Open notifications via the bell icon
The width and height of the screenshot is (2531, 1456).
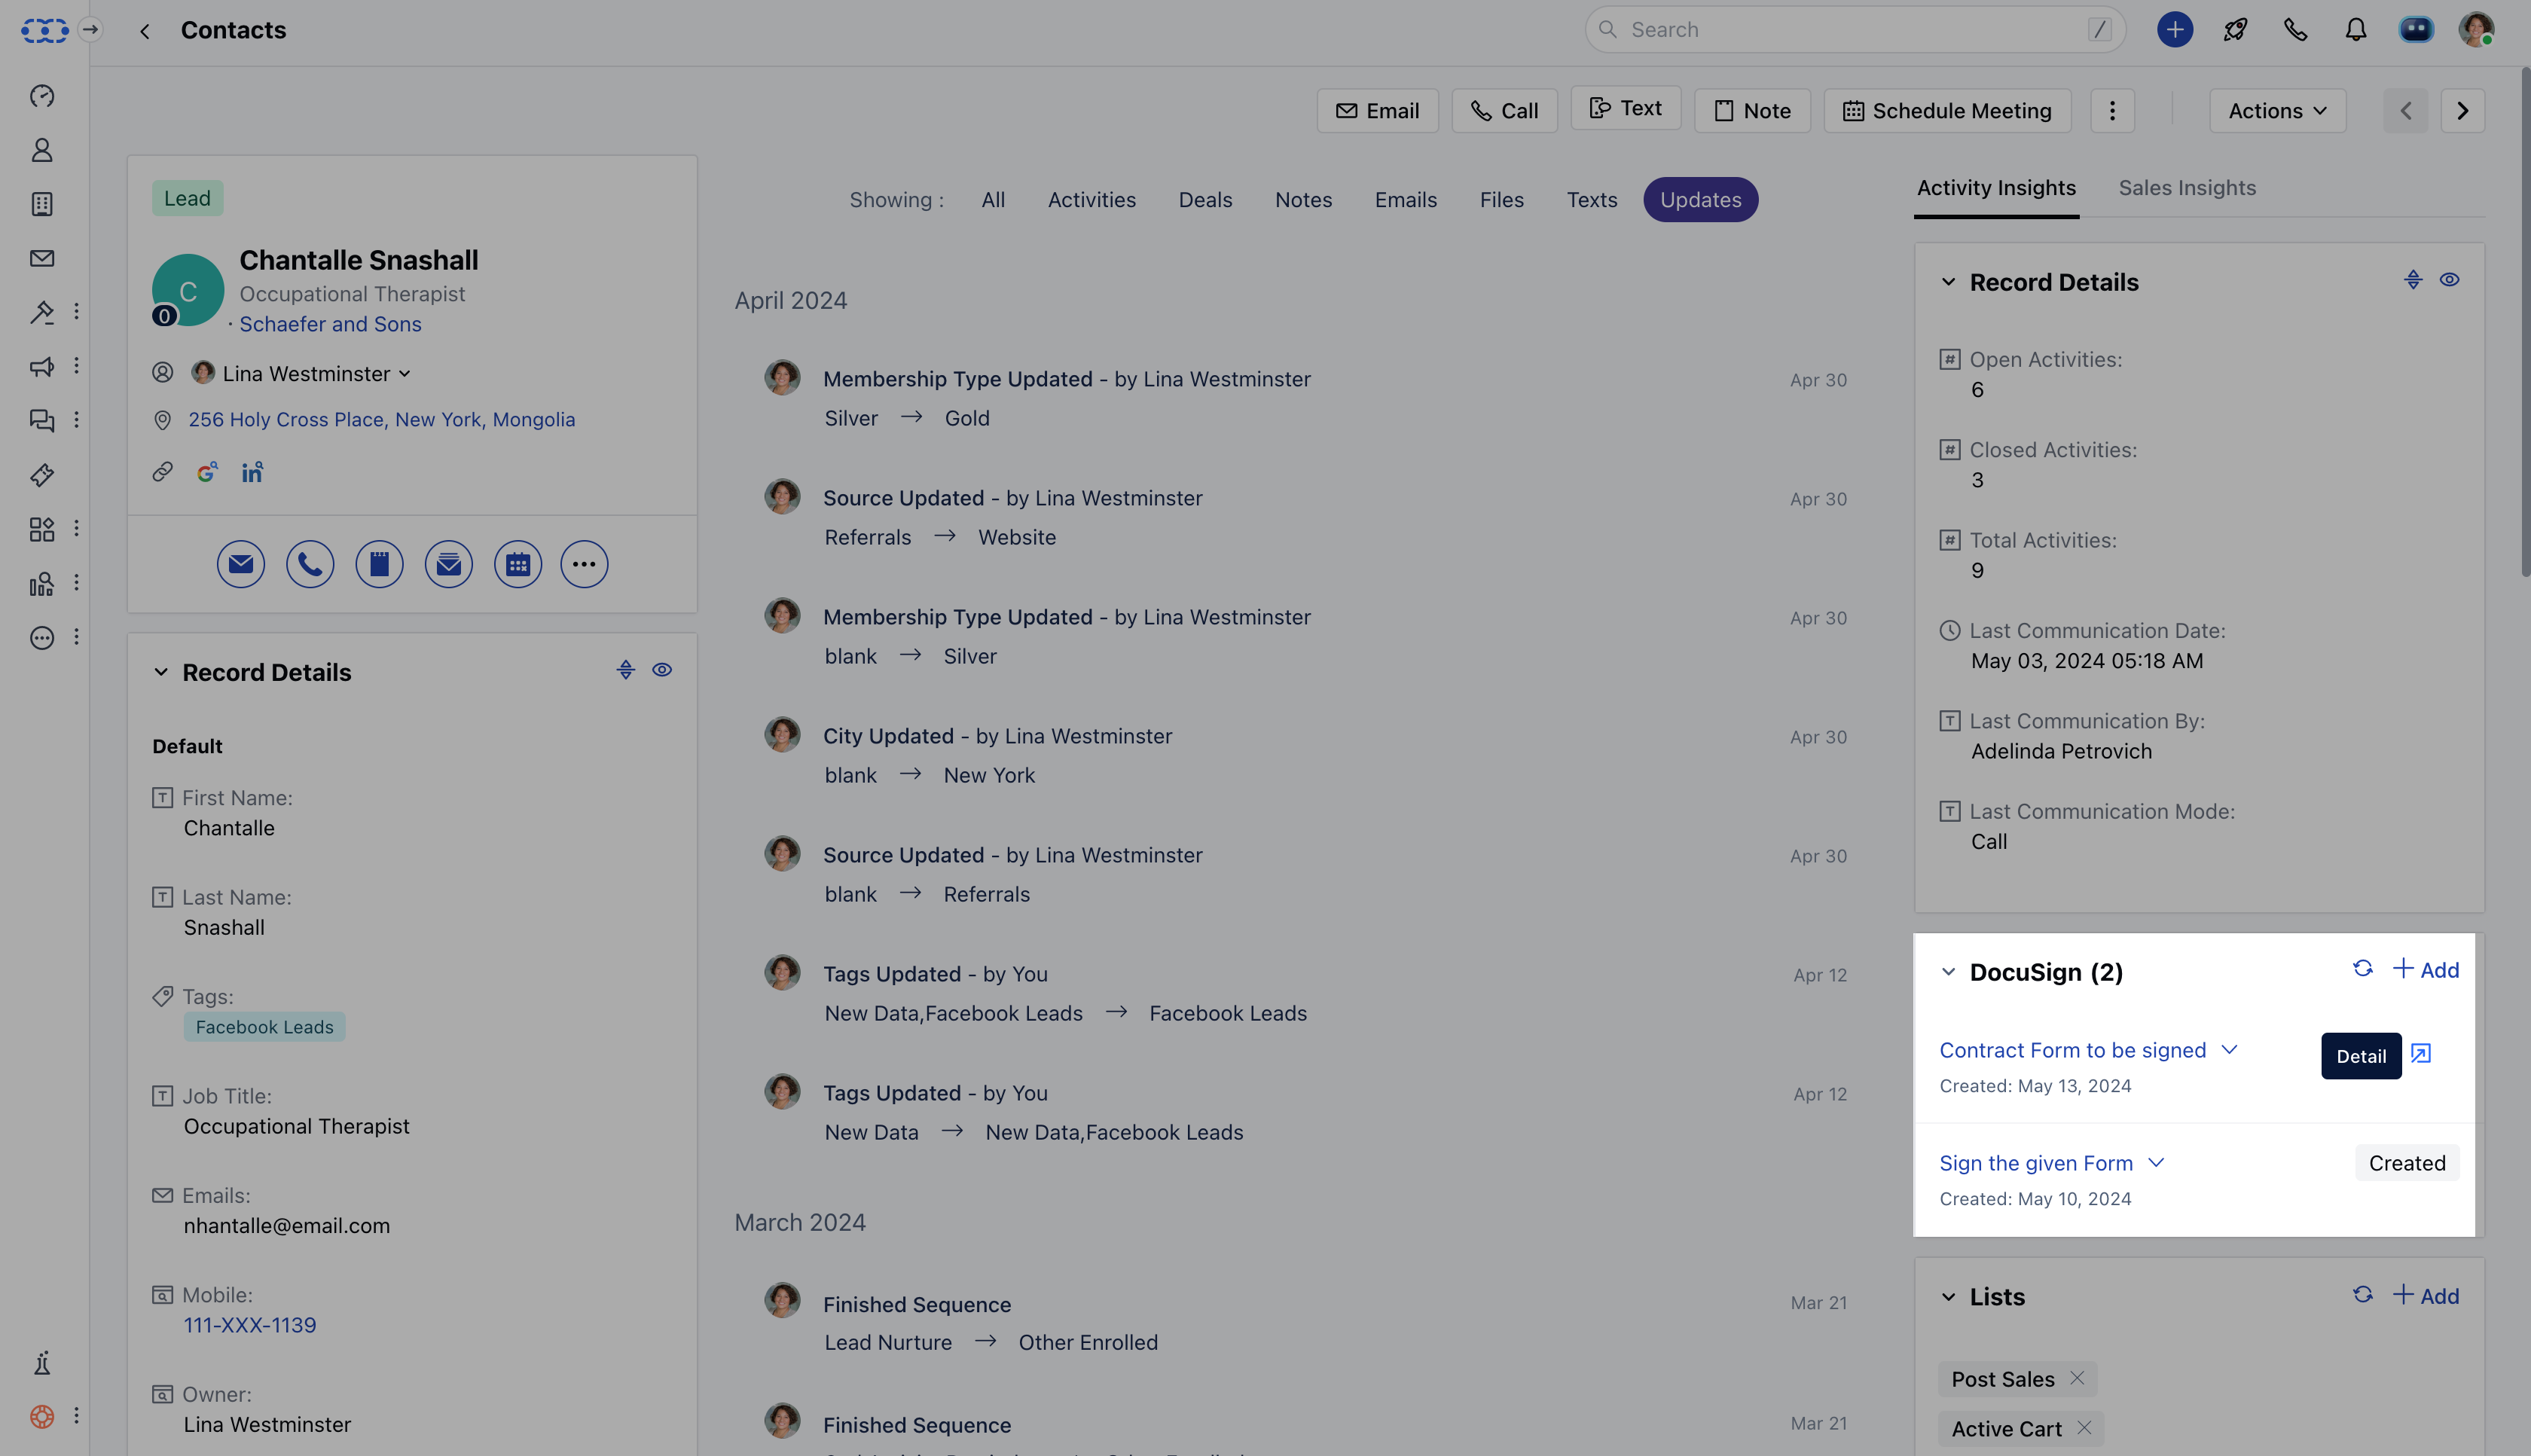tap(2355, 29)
